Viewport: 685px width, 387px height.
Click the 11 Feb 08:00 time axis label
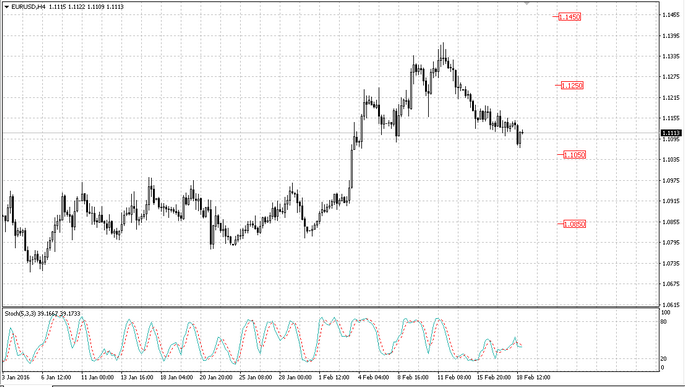(454, 377)
